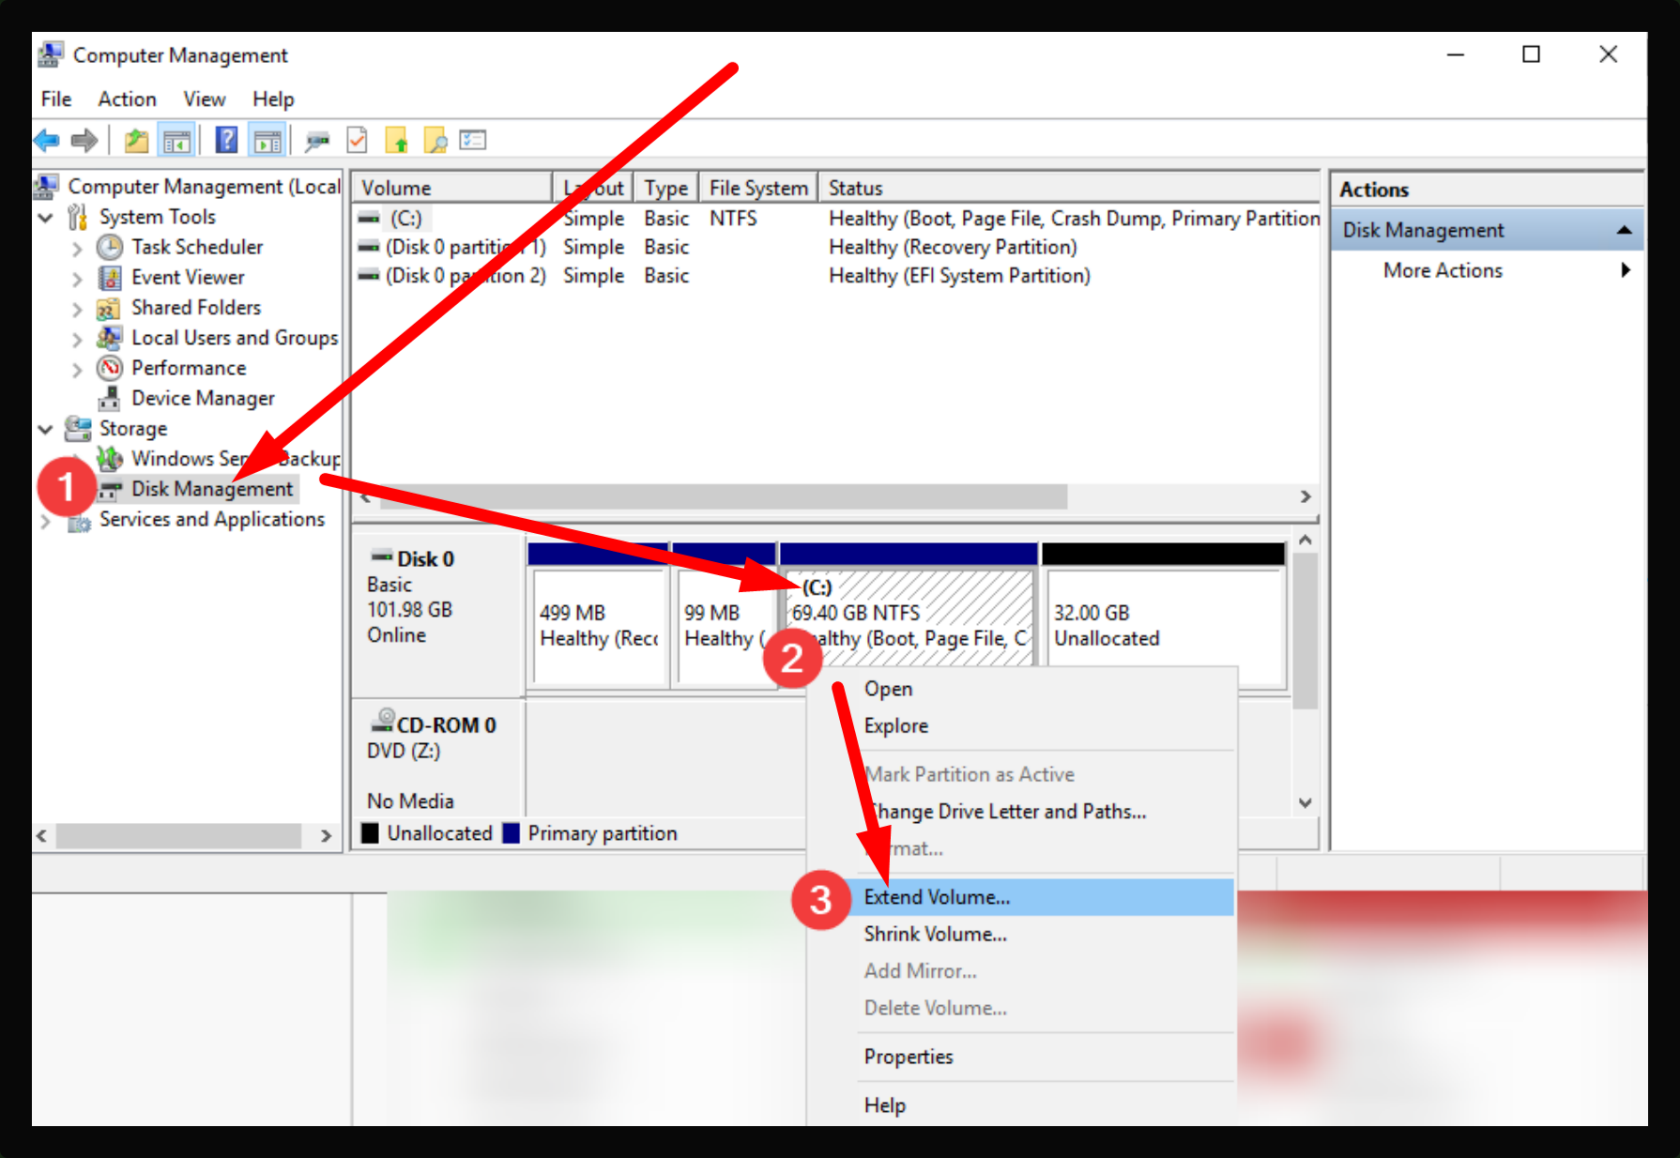Click the blue Help question mark icon
Viewport: 1680px width, 1158px height.
point(227,140)
